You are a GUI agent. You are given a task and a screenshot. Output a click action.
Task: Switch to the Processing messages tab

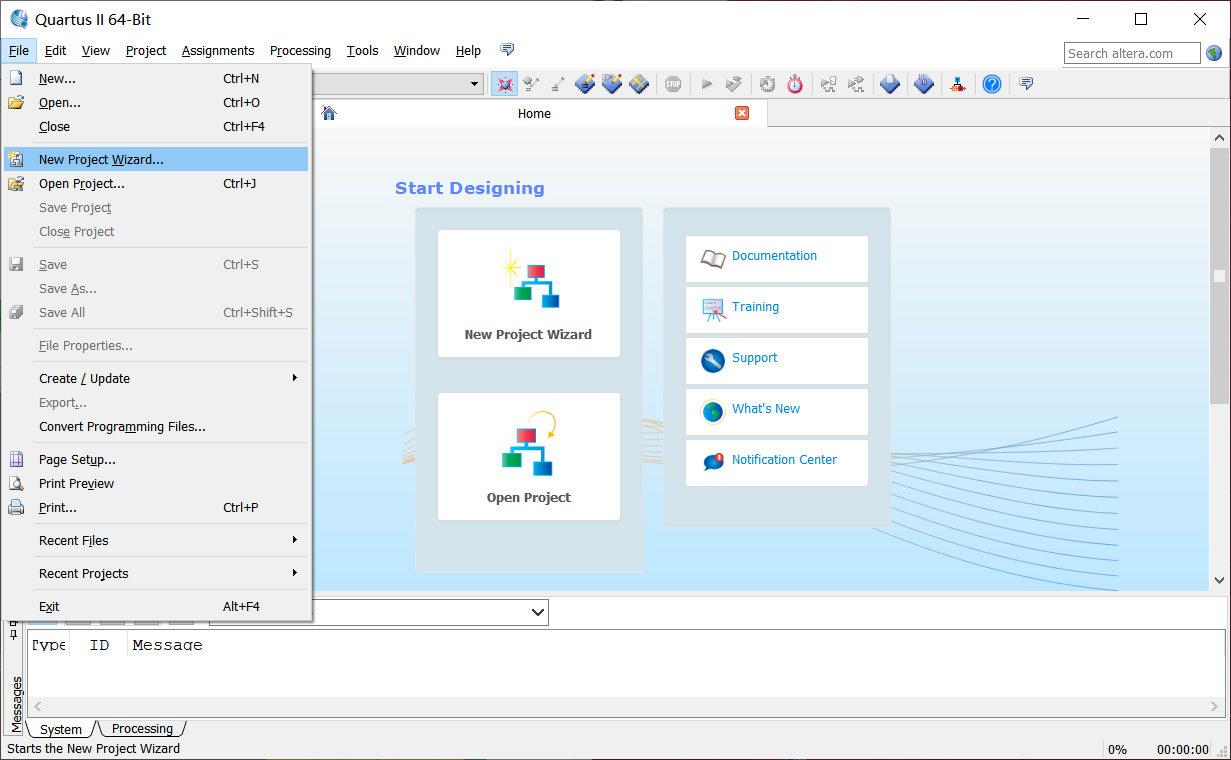142,729
